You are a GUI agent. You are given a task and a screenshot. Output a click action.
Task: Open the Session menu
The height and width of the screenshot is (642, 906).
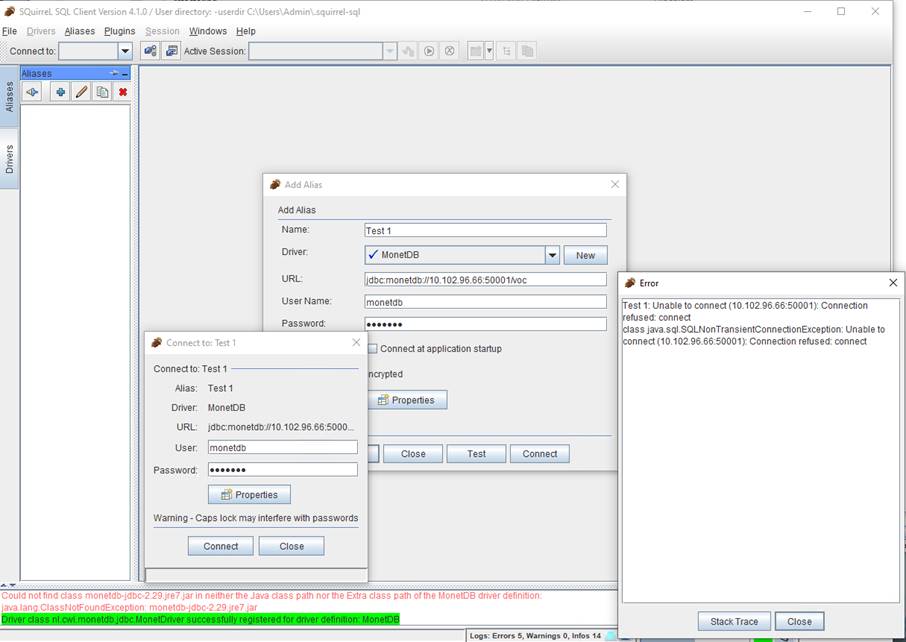162,31
